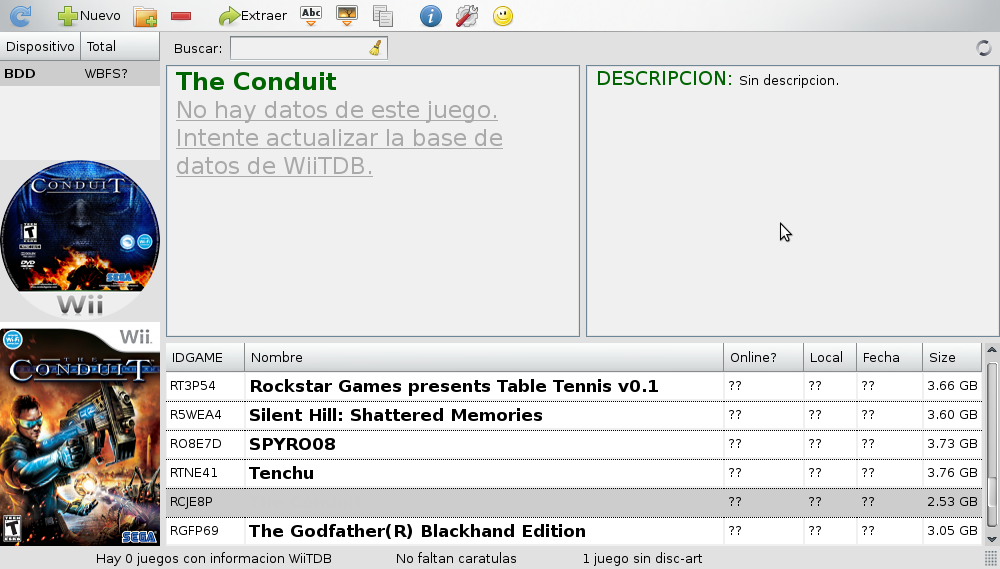Click the red minus delete icon
This screenshot has width=1000, height=569.
click(181, 16)
